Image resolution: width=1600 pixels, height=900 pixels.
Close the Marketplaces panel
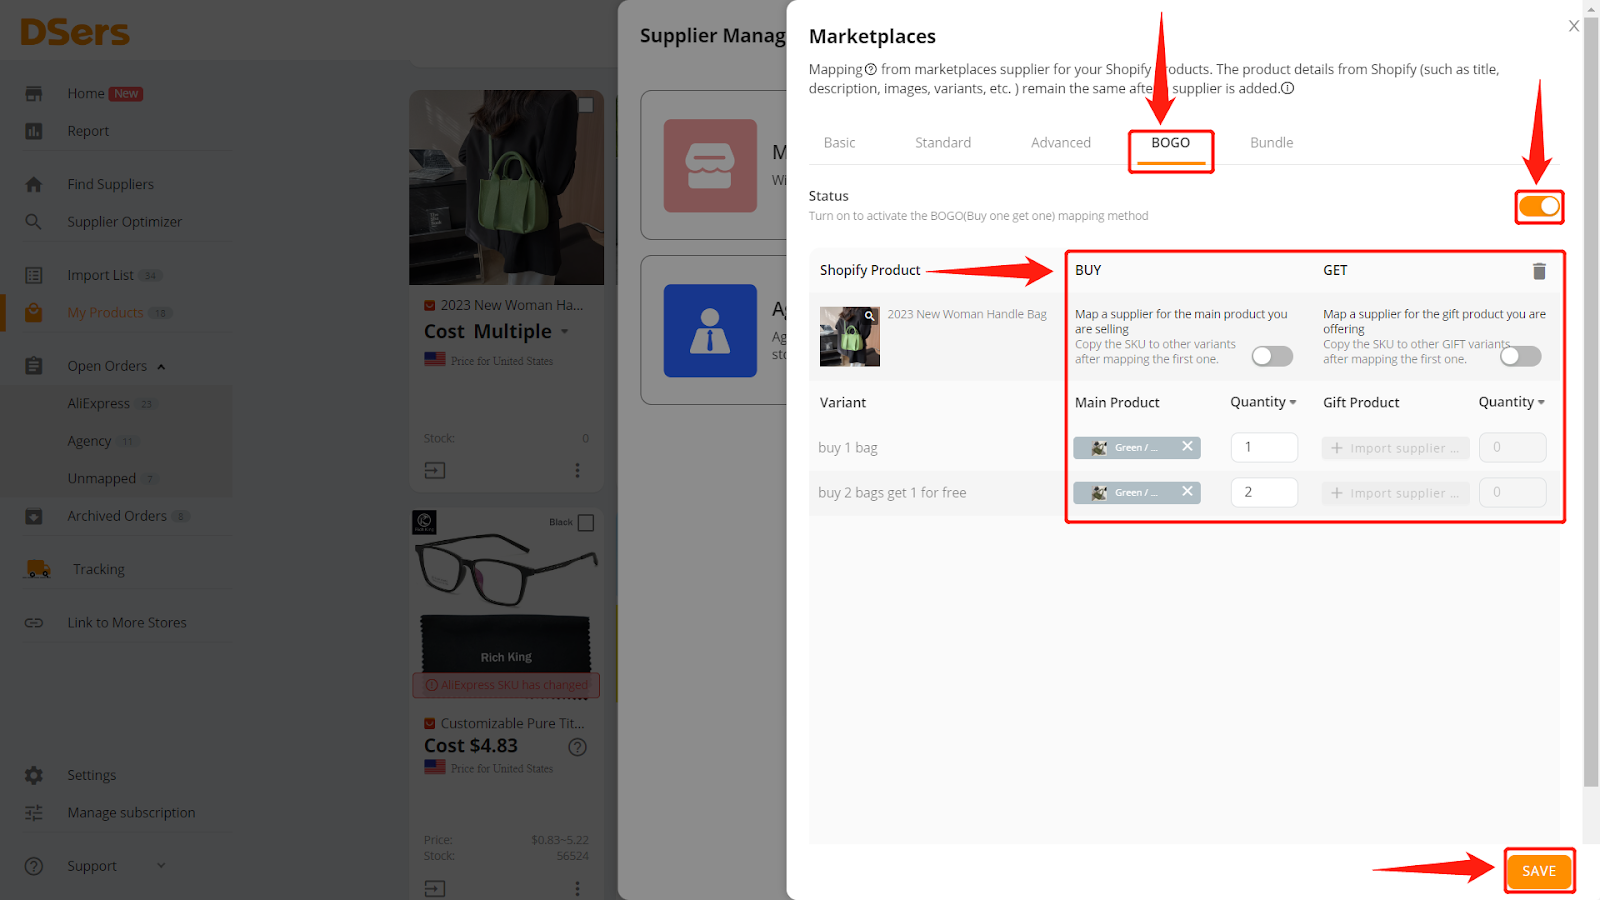1574,26
